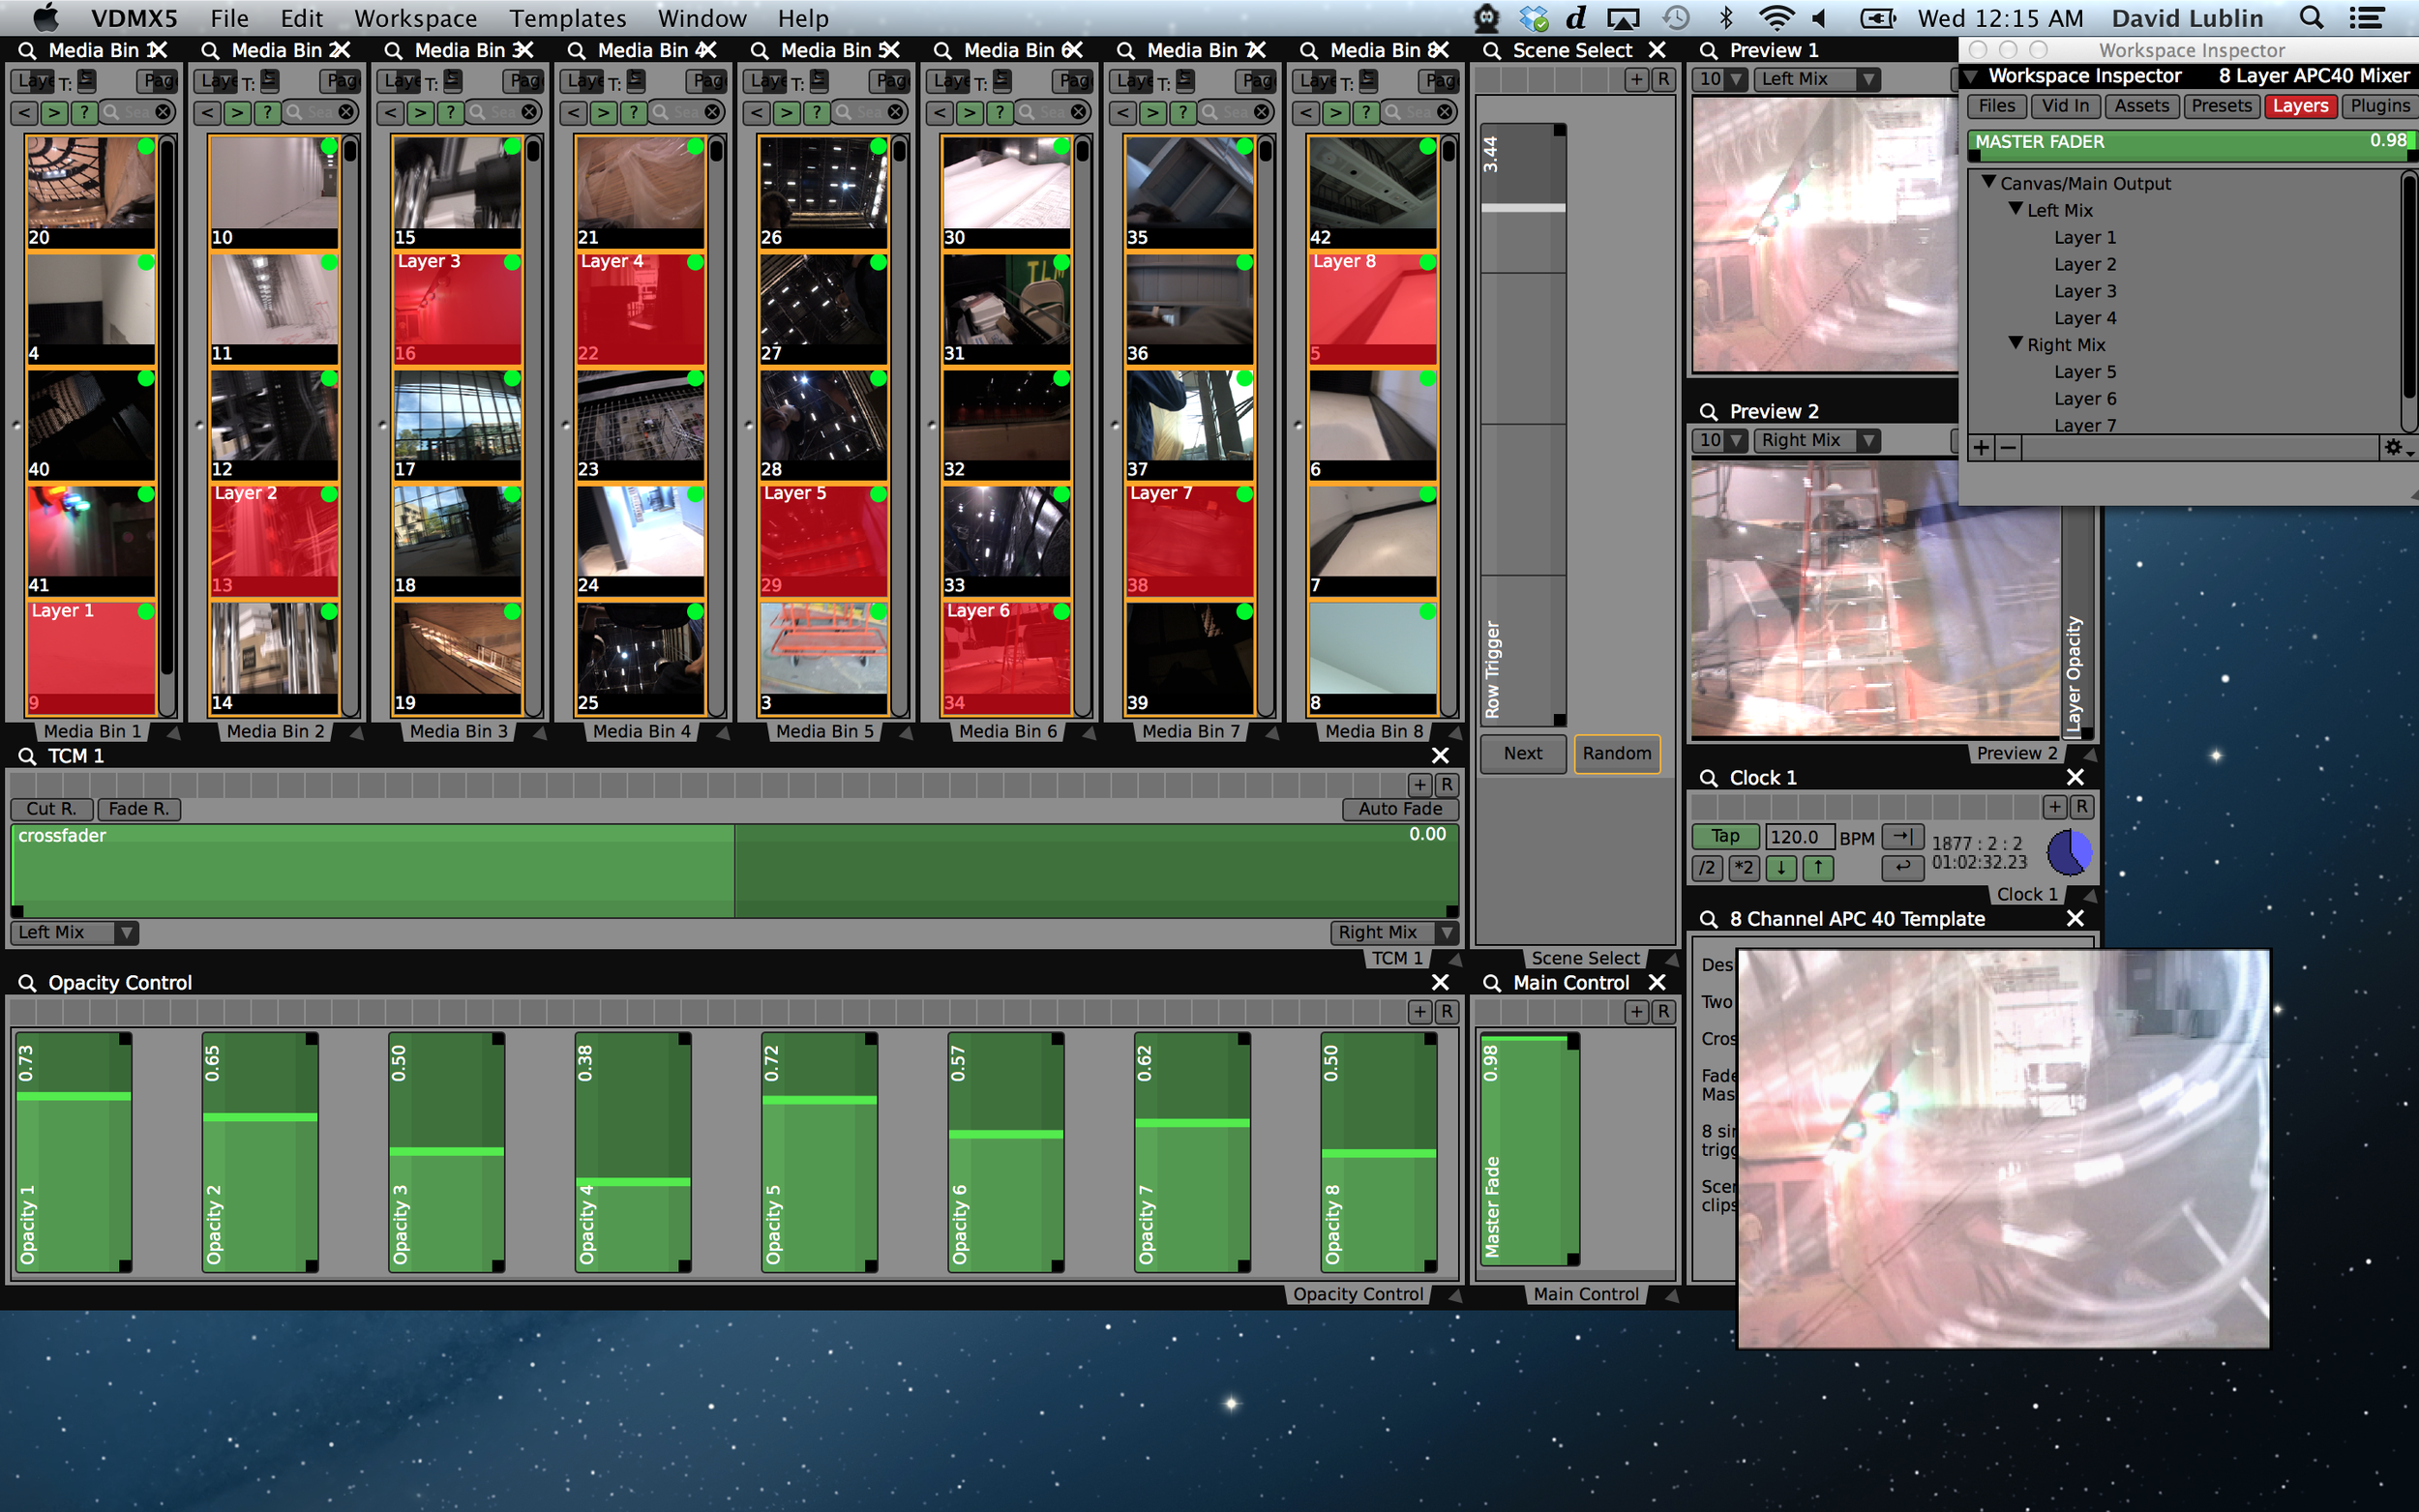
Task: Collapse the Right Mix disclosure triangle
Action: 2015,344
